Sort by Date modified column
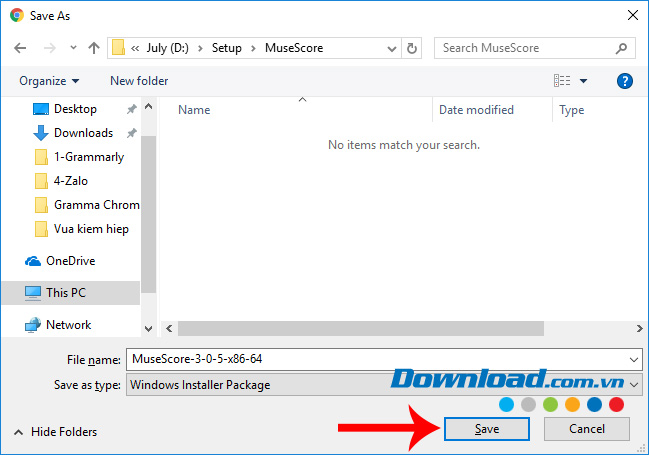Viewport: 649px width, 455px height. point(476,110)
